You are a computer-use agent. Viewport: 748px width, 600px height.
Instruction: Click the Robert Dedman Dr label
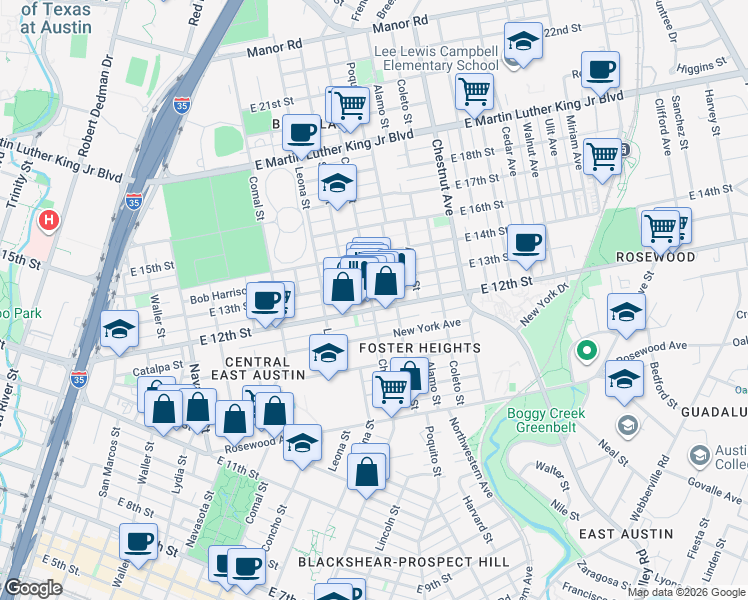[95, 106]
